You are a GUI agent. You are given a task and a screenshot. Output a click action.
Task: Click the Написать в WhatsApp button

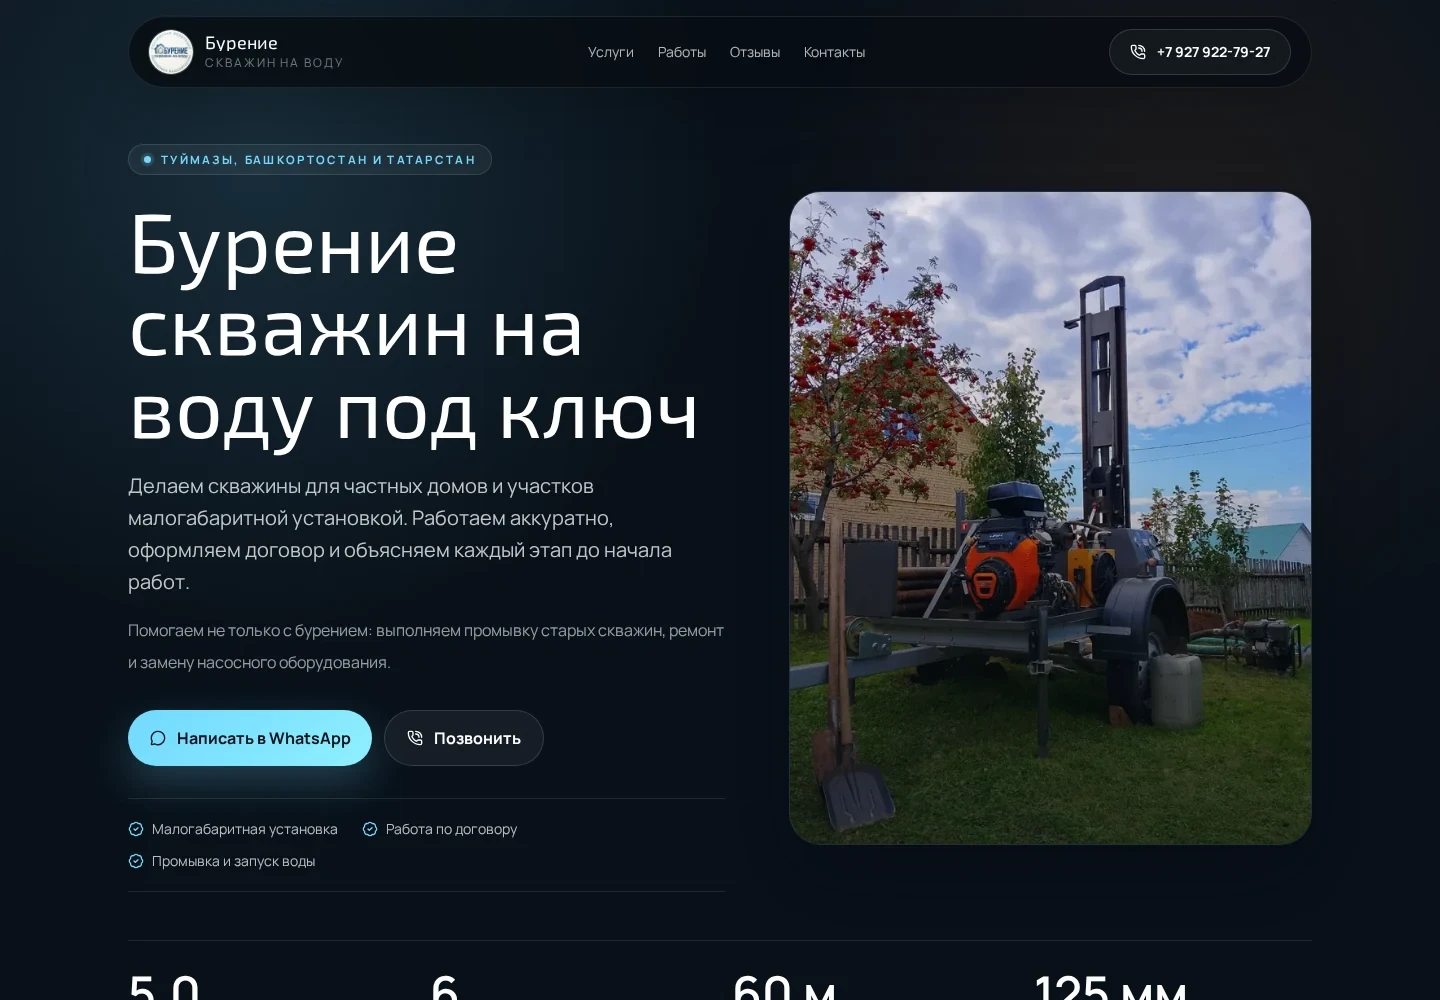pos(250,738)
